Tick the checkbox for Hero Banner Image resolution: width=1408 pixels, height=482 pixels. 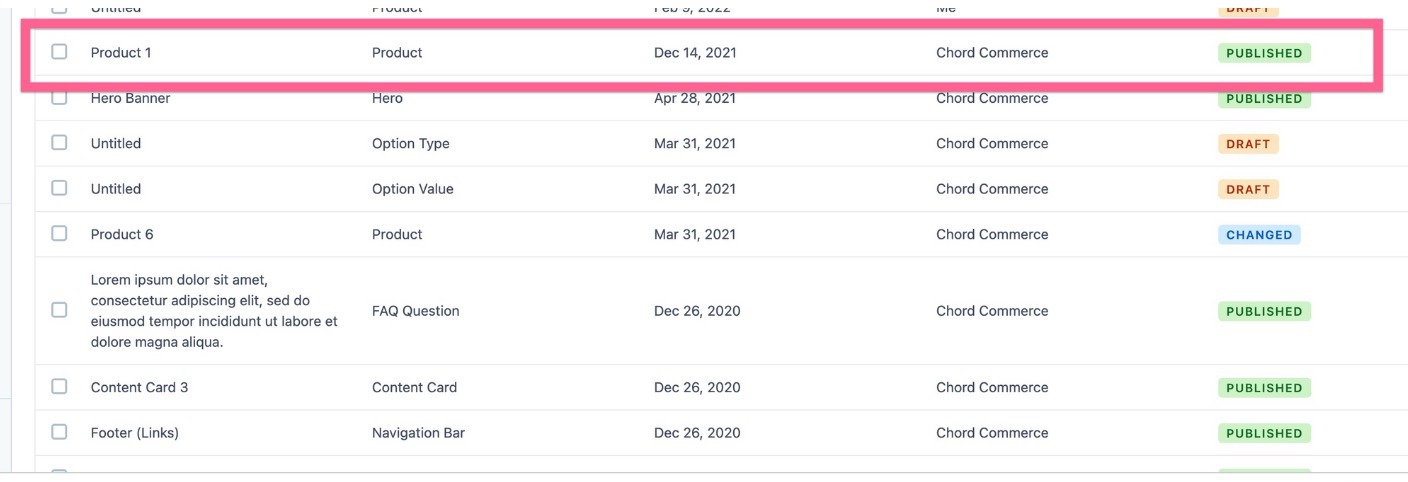pos(59,98)
